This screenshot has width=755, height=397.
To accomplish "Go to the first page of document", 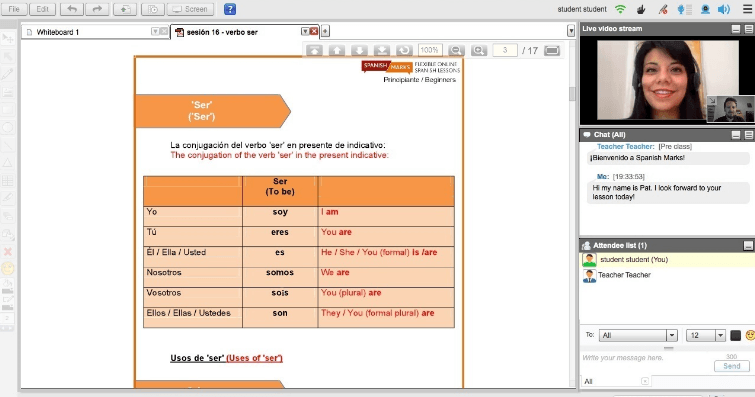I will tap(314, 50).
